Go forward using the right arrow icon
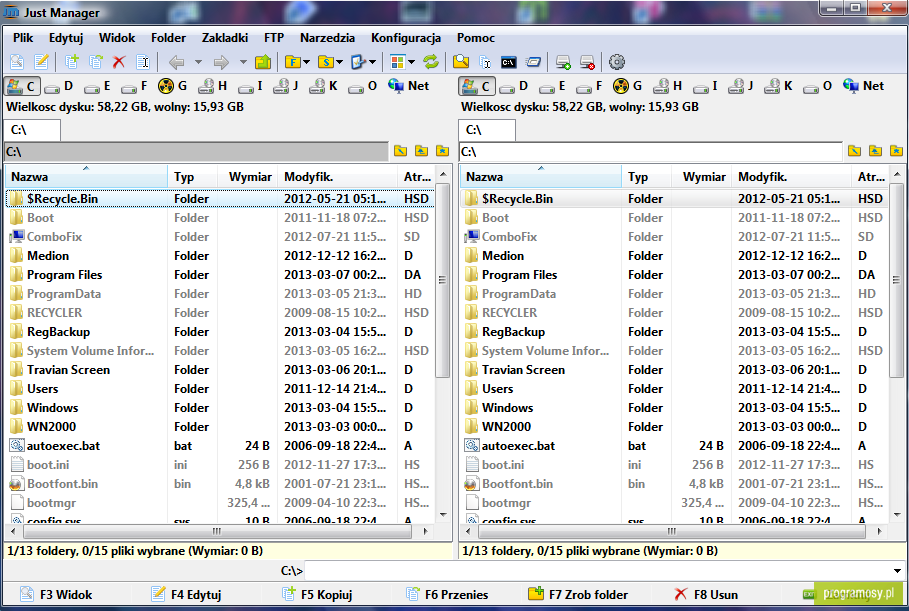Viewport: 909px width, 611px height. click(x=221, y=62)
